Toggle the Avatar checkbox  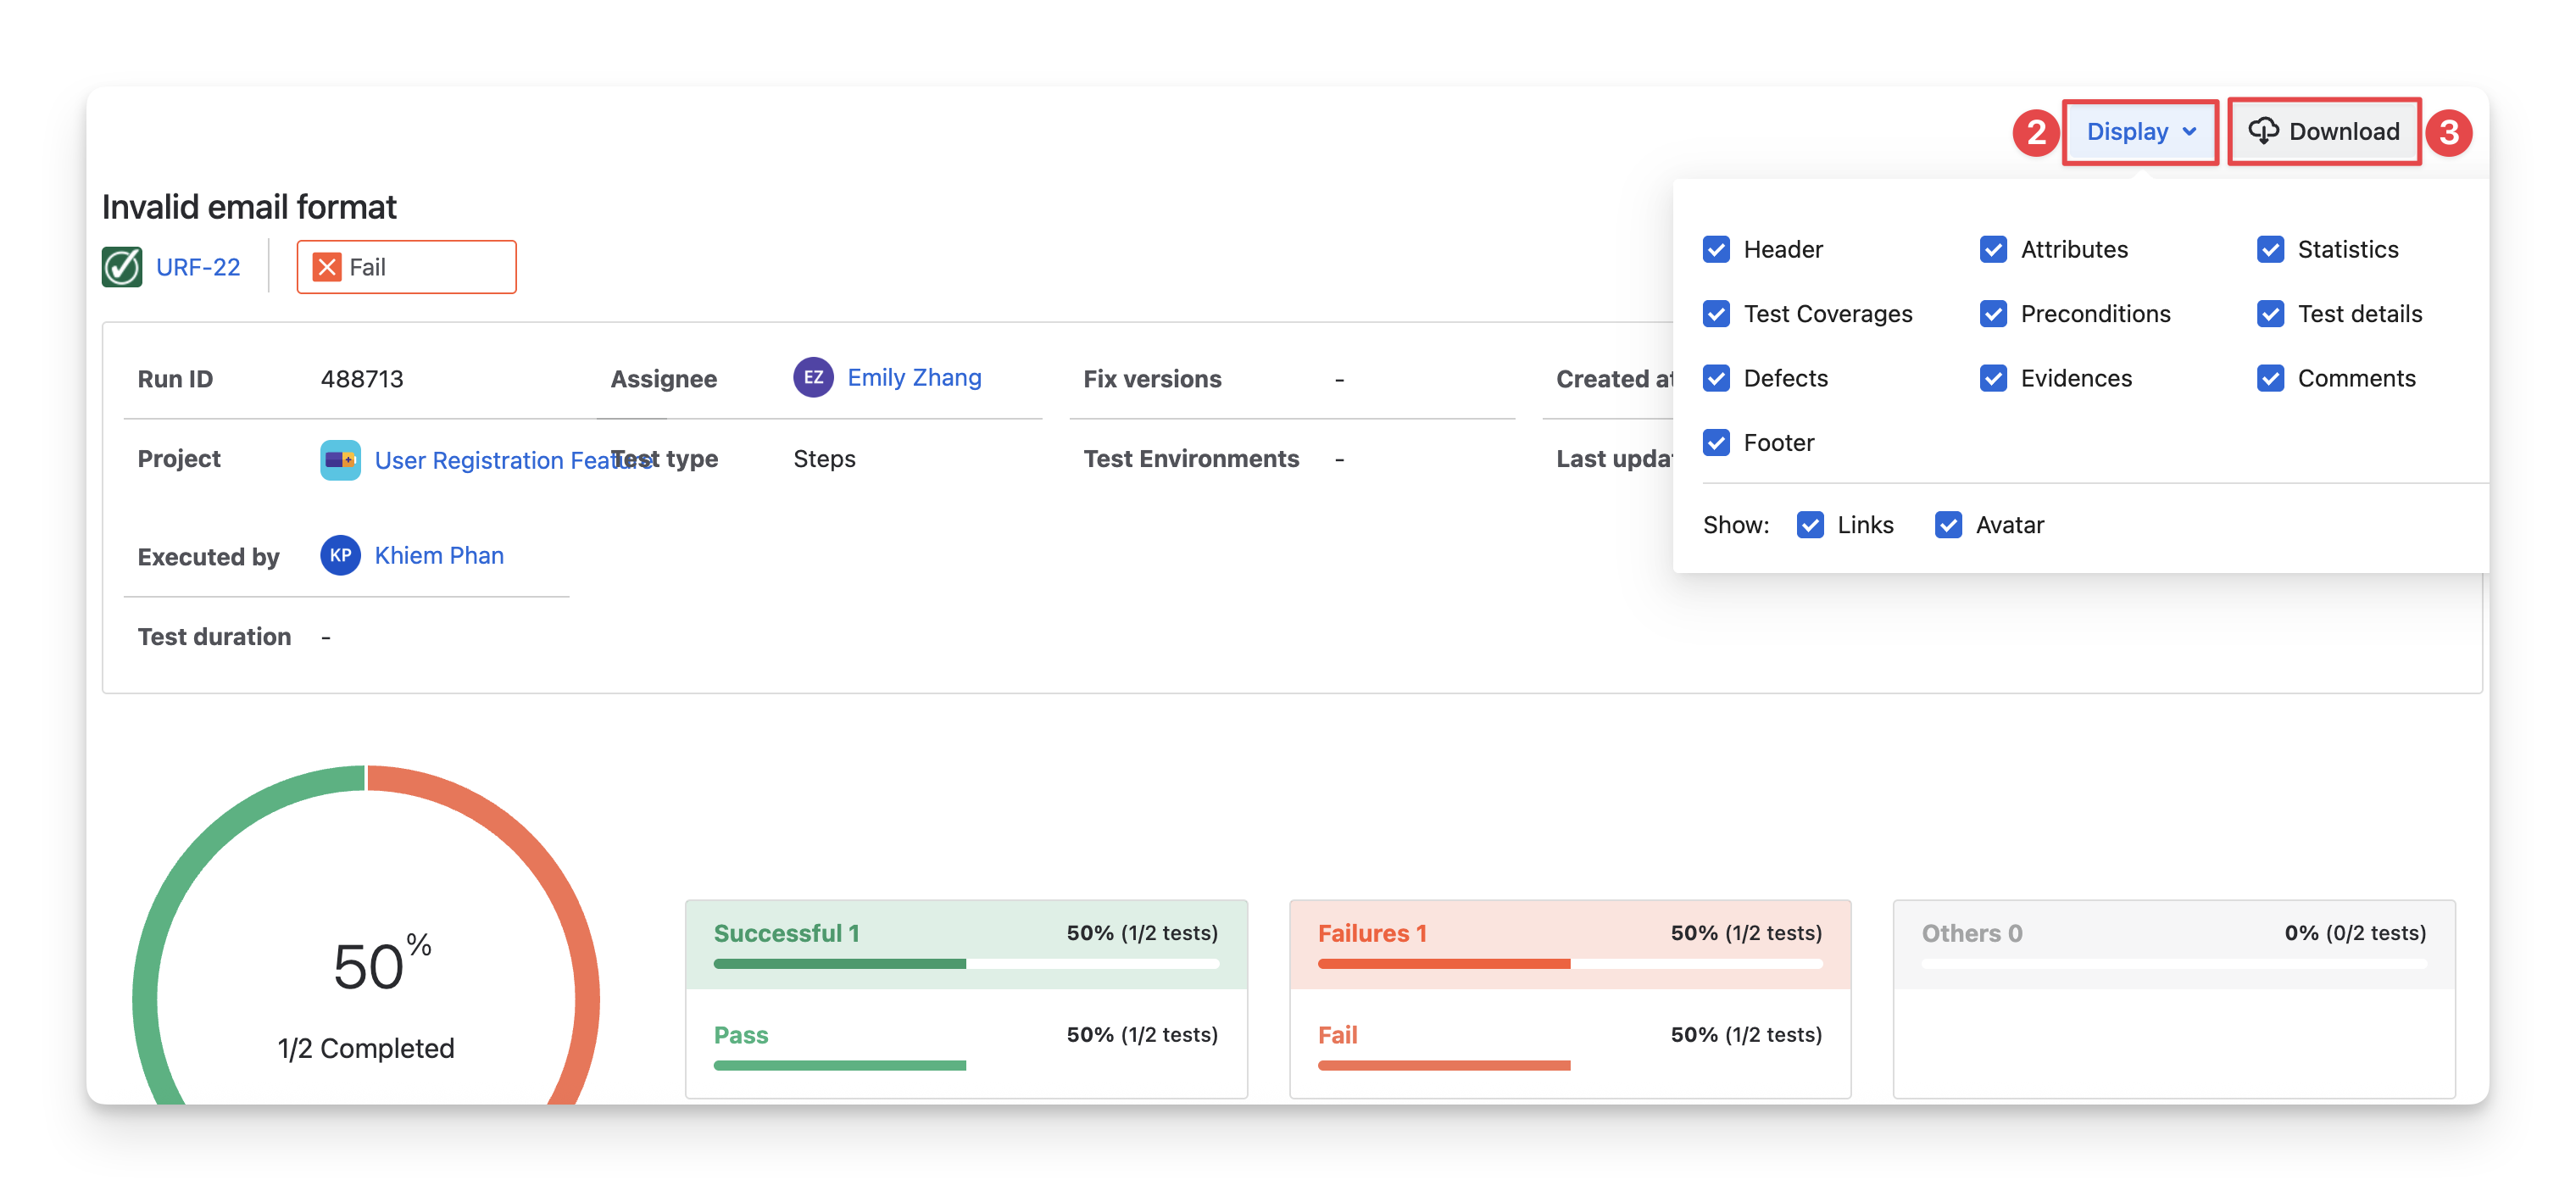point(1948,525)
